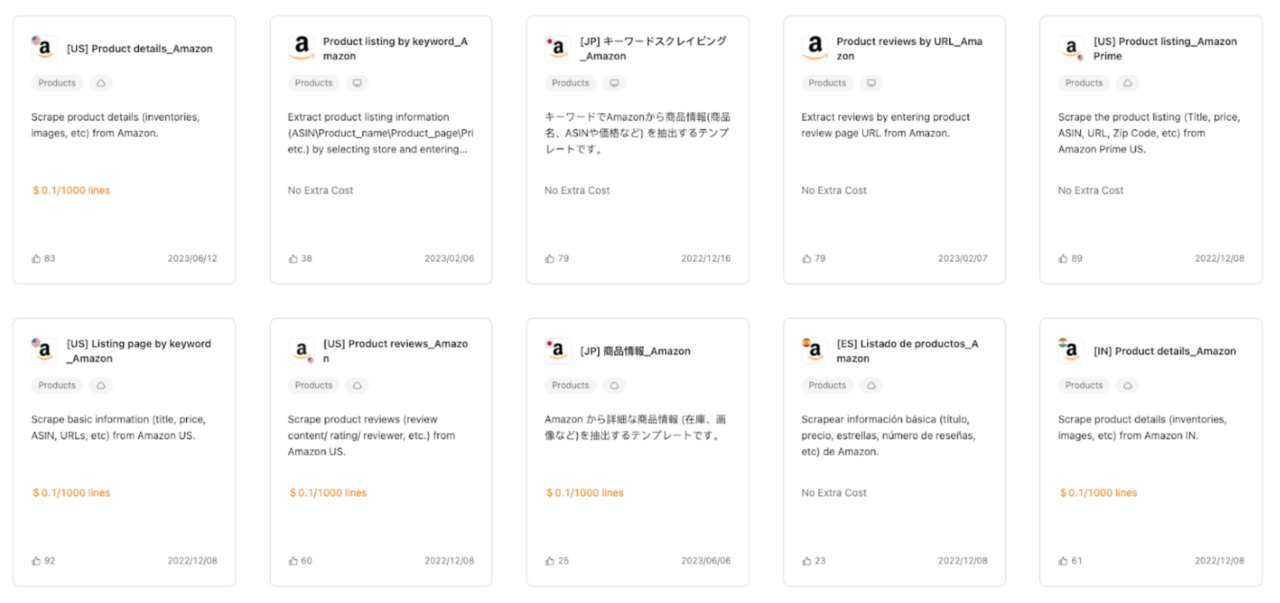Open Product listing by keyword_Amazon title
The image size is (1280, 603).
click(x=395, y=48)
